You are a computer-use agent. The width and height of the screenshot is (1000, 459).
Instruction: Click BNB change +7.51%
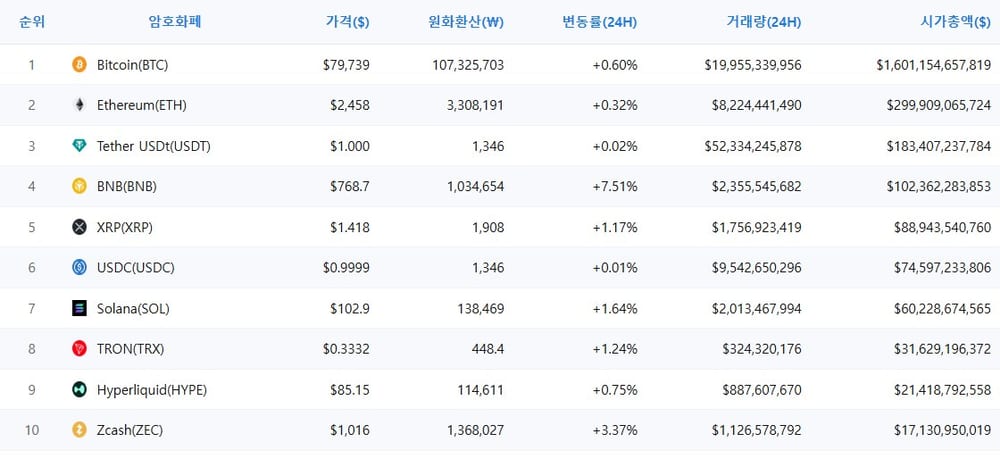(615, 186)
